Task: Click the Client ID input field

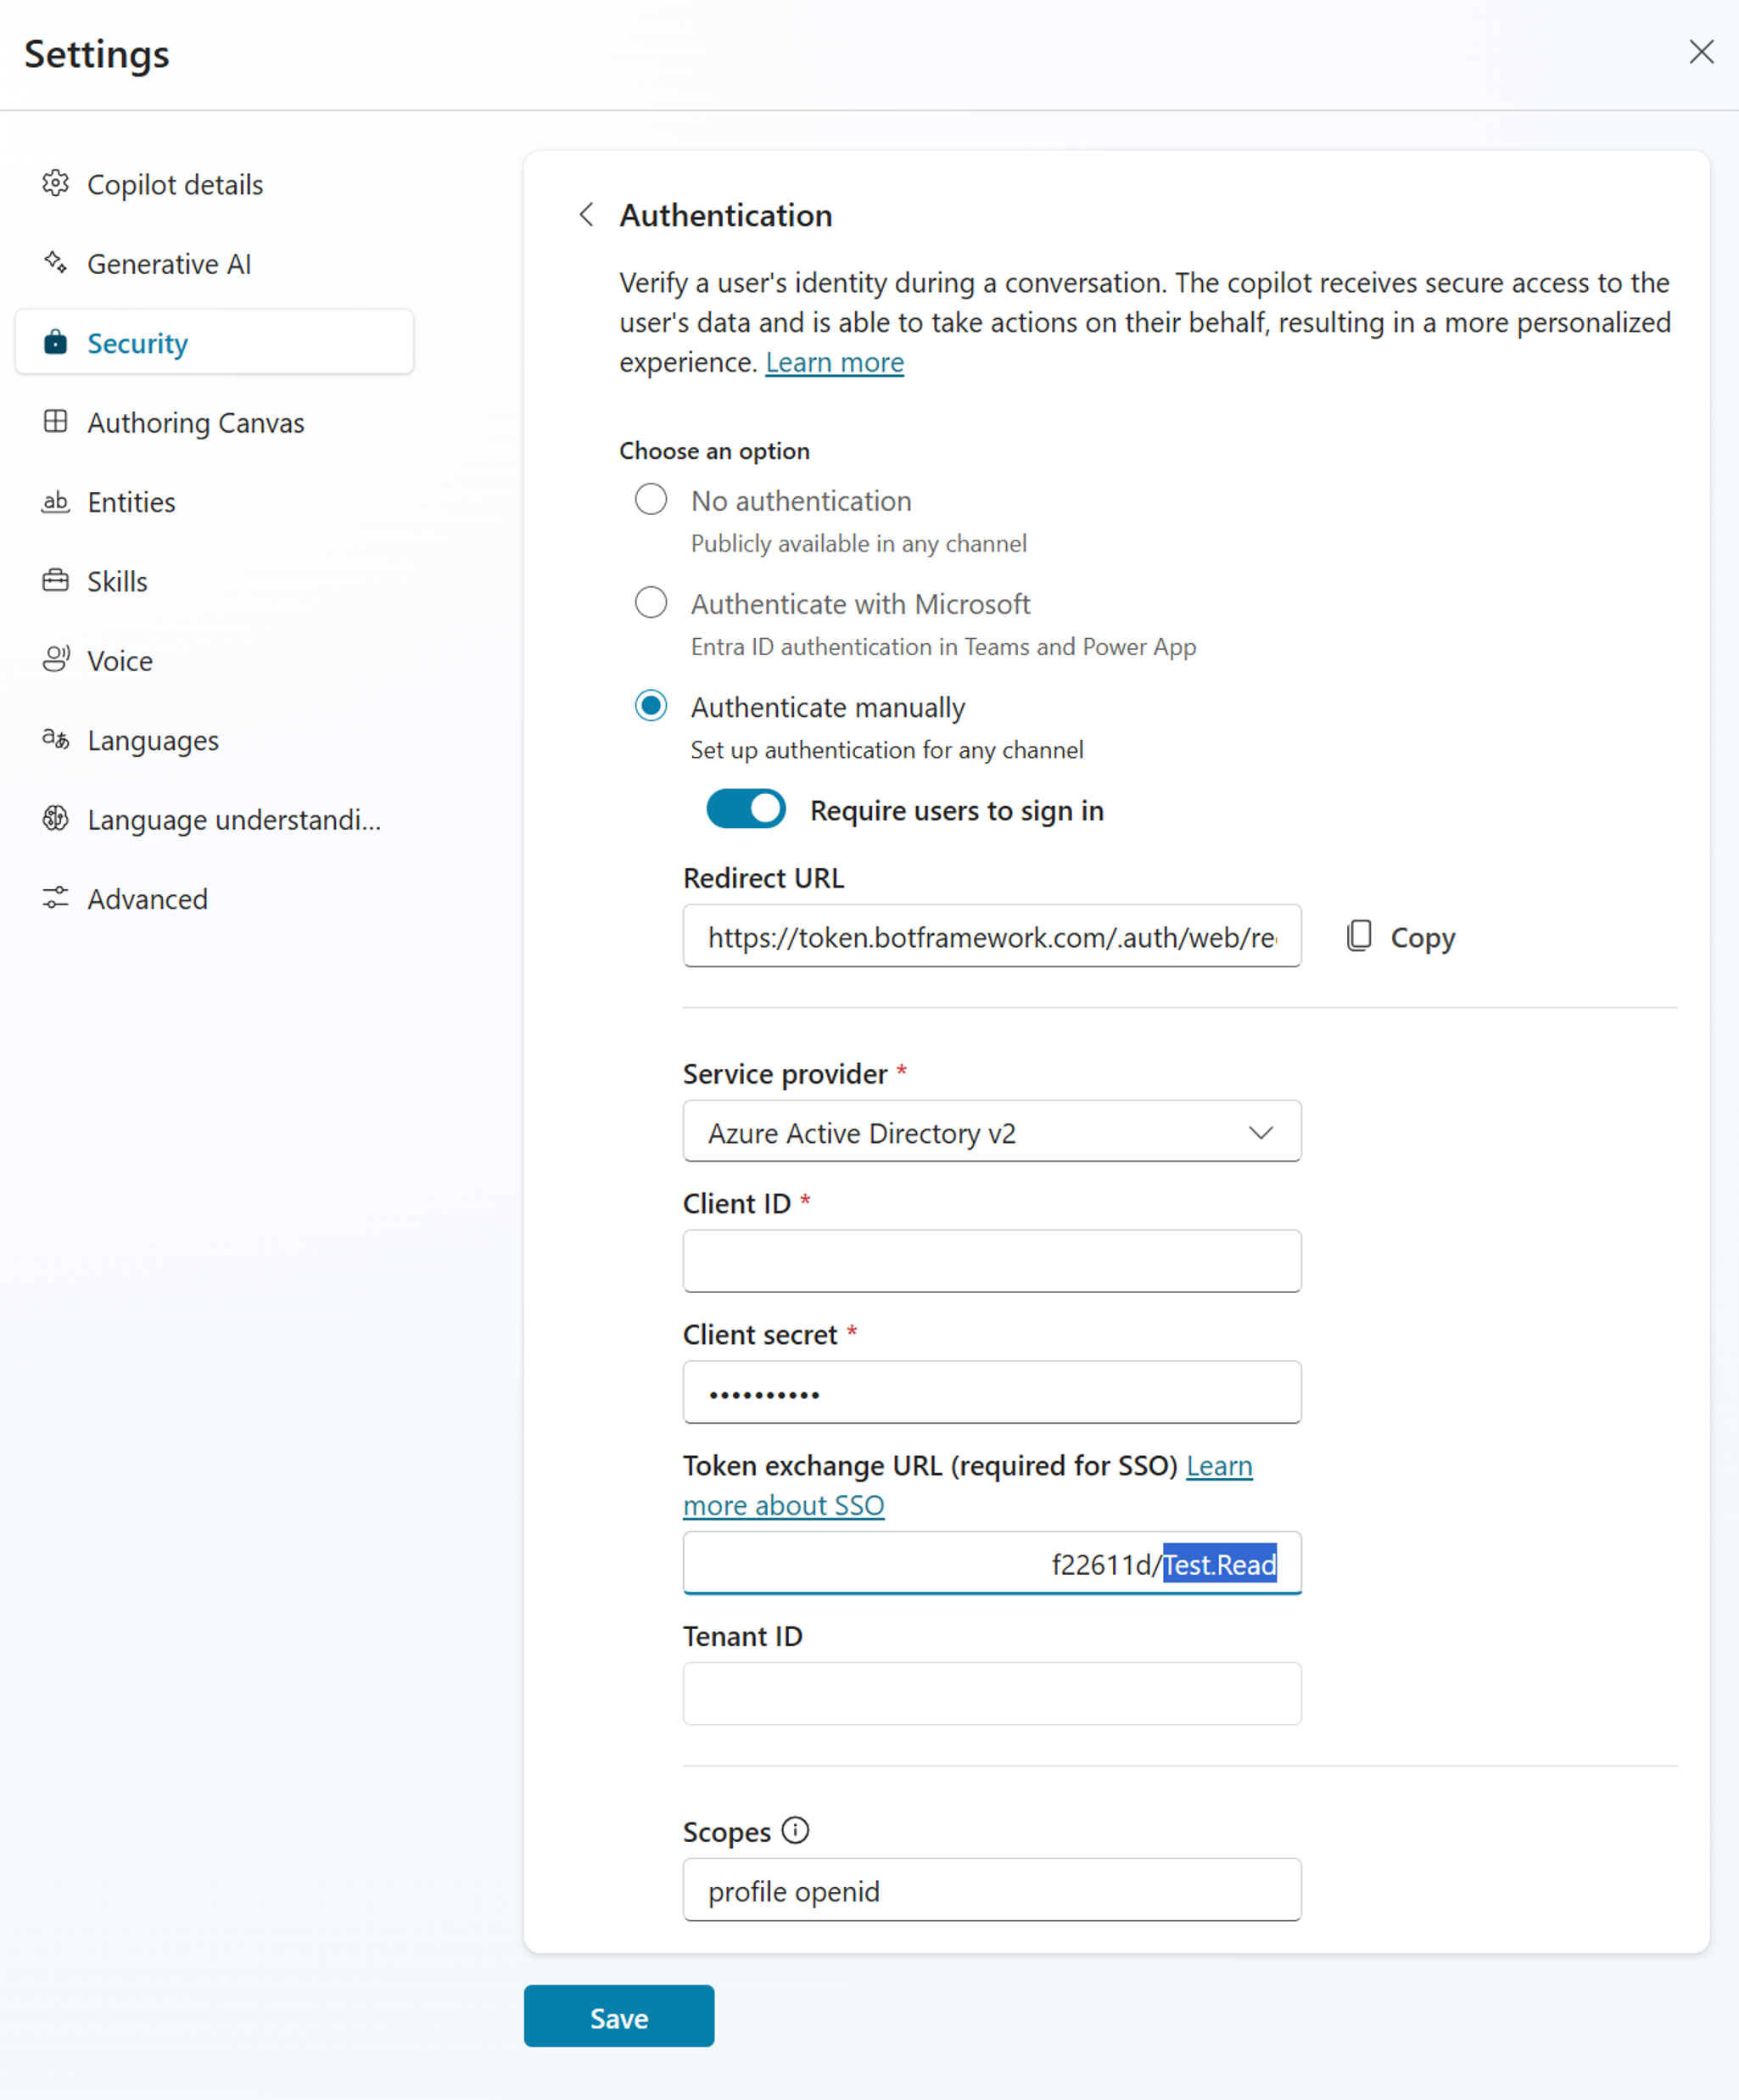Action: coord(991,1261)
